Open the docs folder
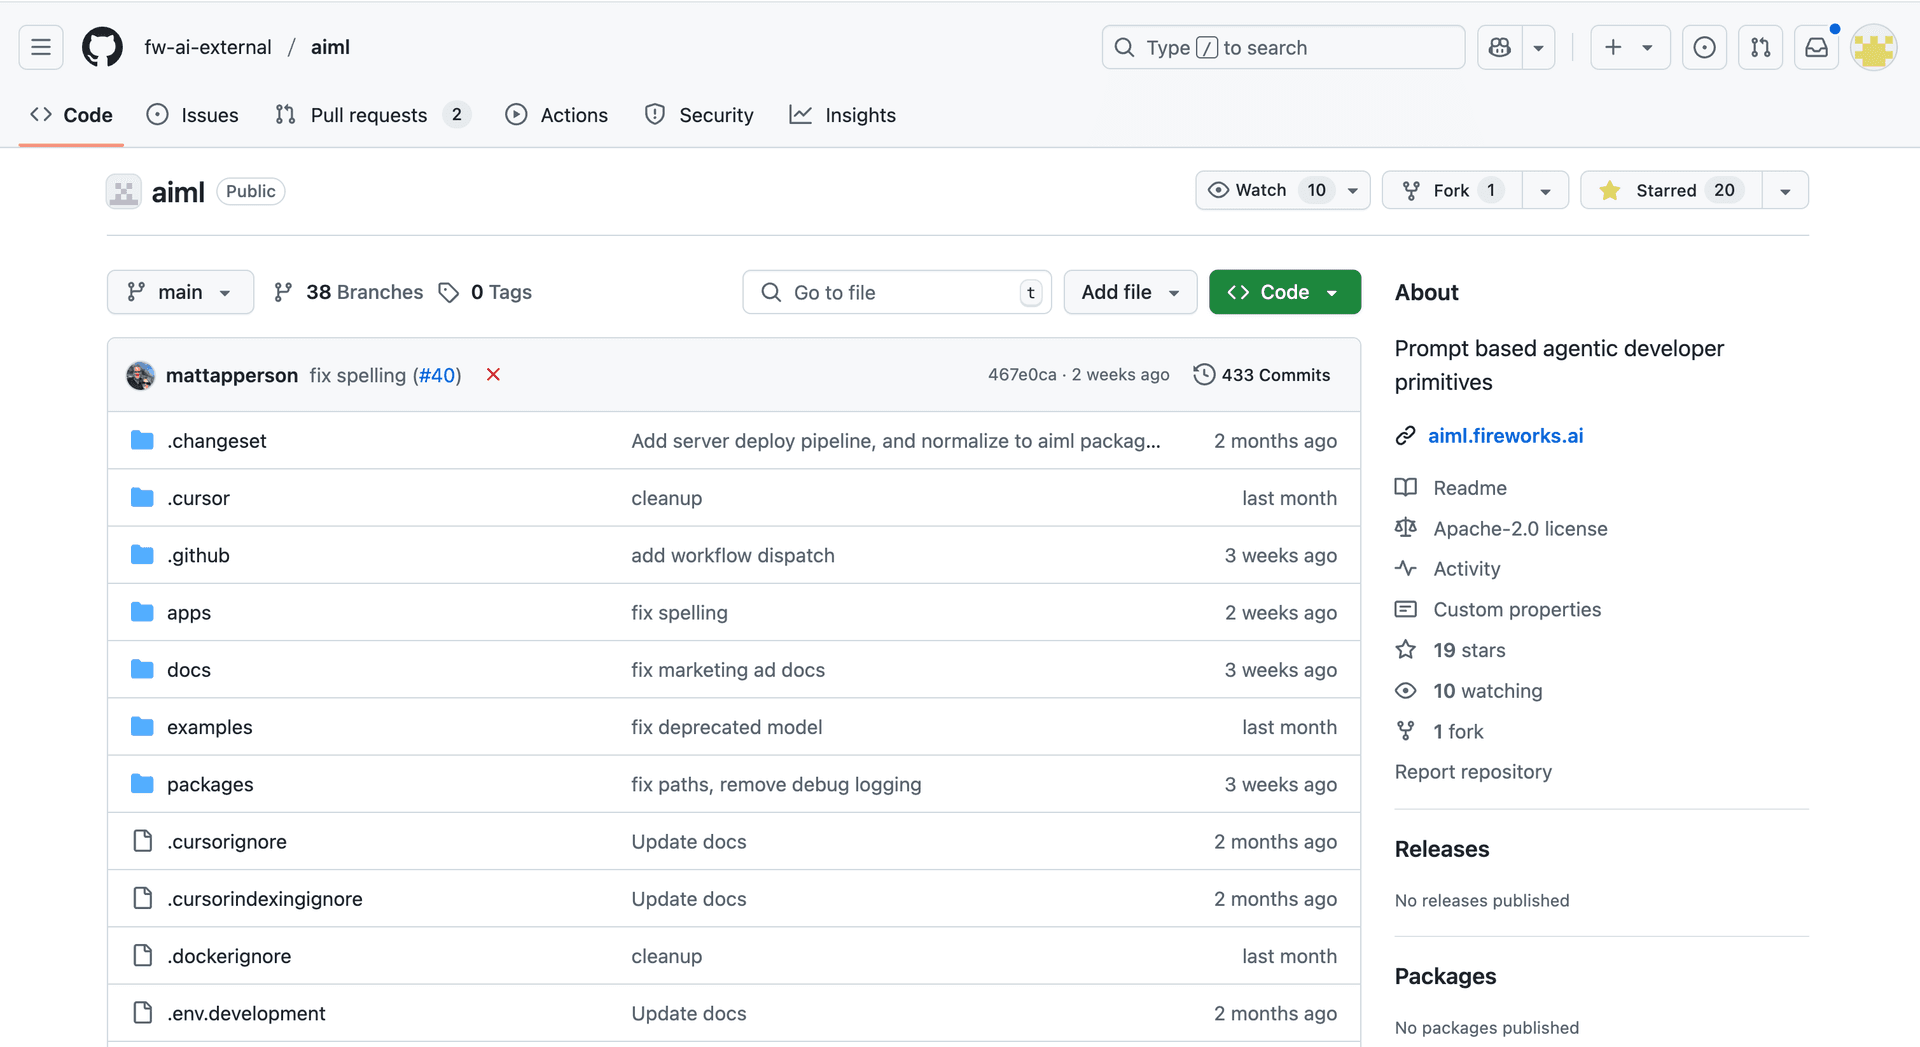The height and width of the screenshot is (1047, 1920). [x=189, y=670]
